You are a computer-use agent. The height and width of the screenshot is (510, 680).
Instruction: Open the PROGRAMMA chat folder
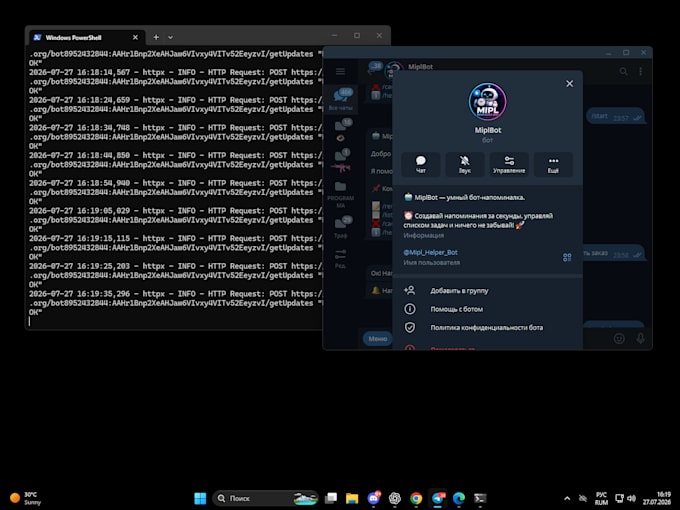(341, 195)
